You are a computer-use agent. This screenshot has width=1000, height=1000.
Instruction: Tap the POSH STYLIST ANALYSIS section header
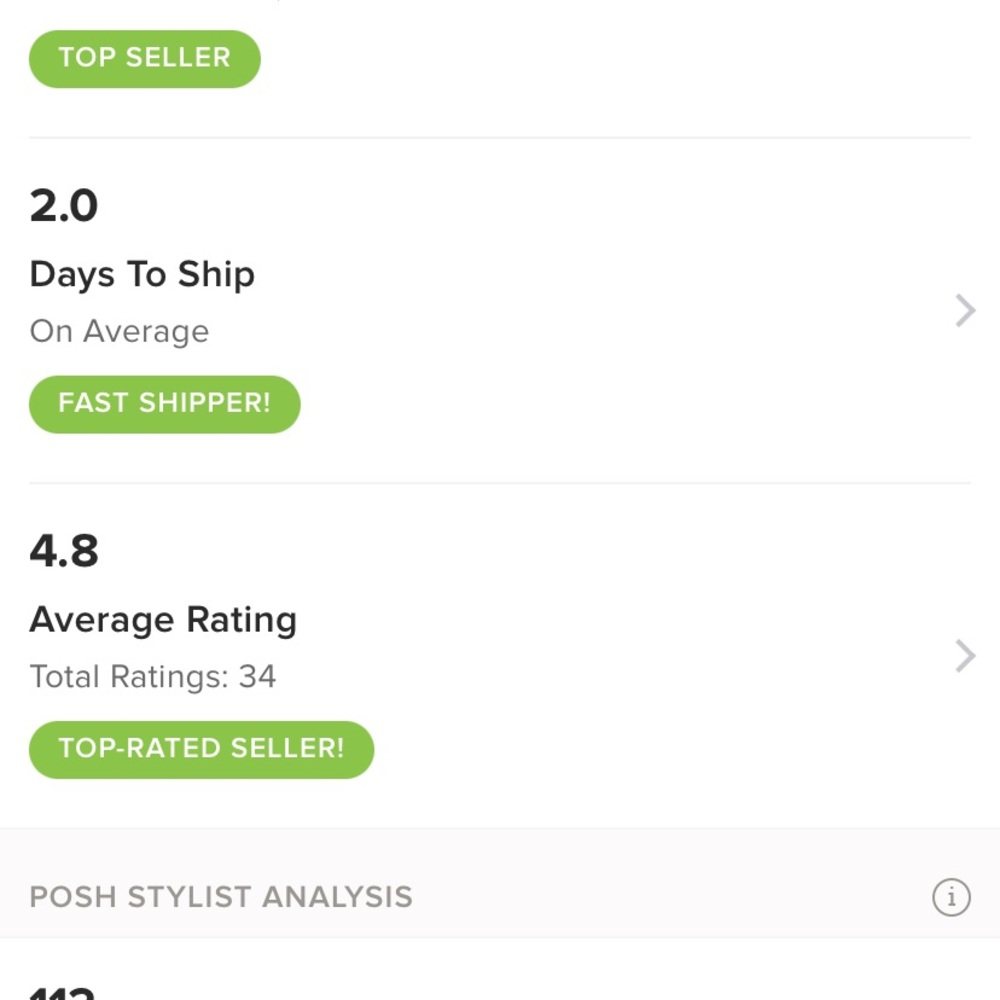coord(221,897)
